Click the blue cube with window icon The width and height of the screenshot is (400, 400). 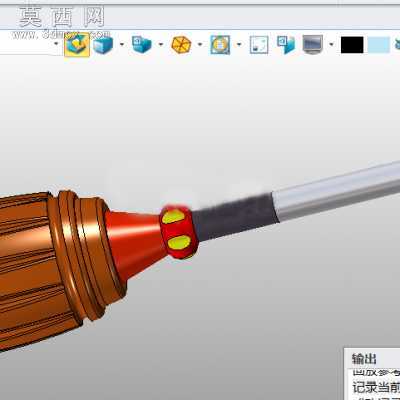coord(142,44)
